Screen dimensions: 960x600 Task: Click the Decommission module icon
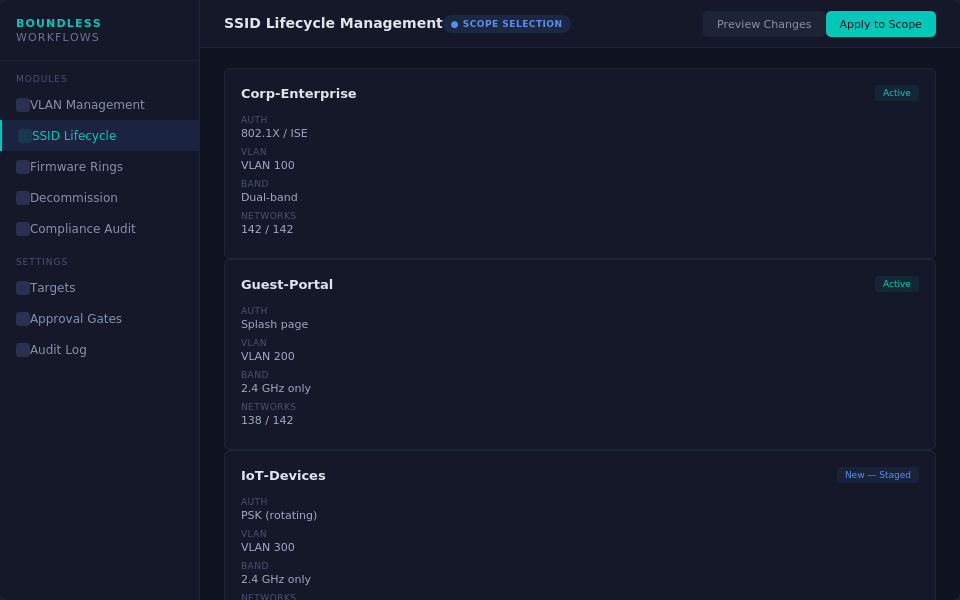pos(23,198)
